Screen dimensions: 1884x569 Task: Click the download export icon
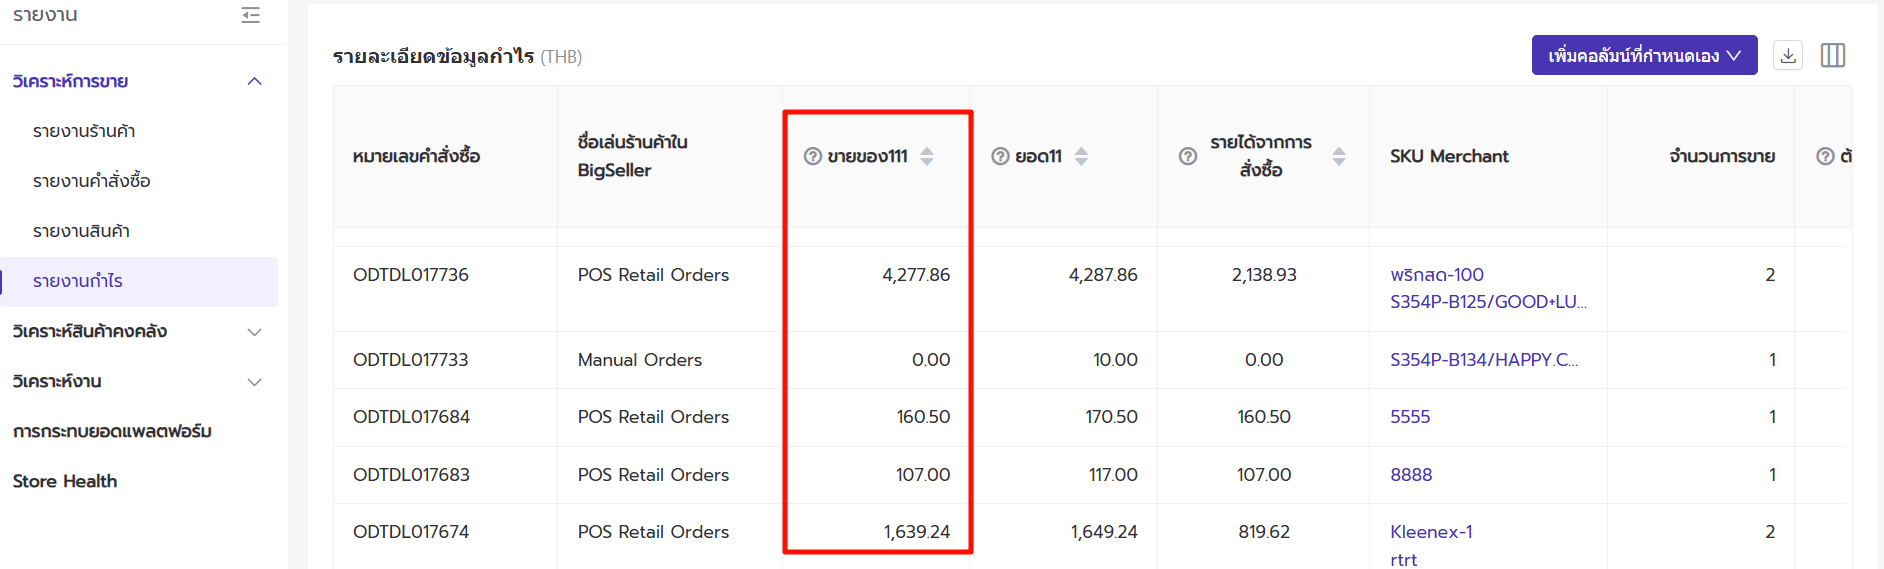click(1788, 55)
